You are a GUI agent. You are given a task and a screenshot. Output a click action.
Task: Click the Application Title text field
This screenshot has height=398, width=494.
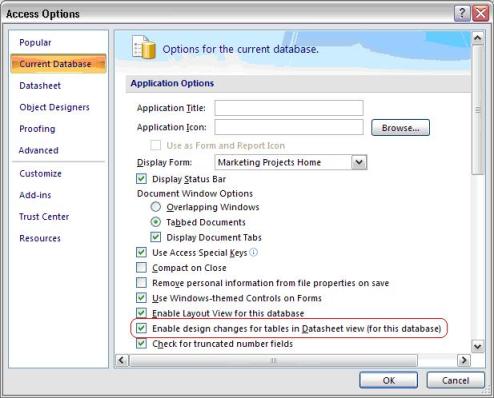pos(289,108)
